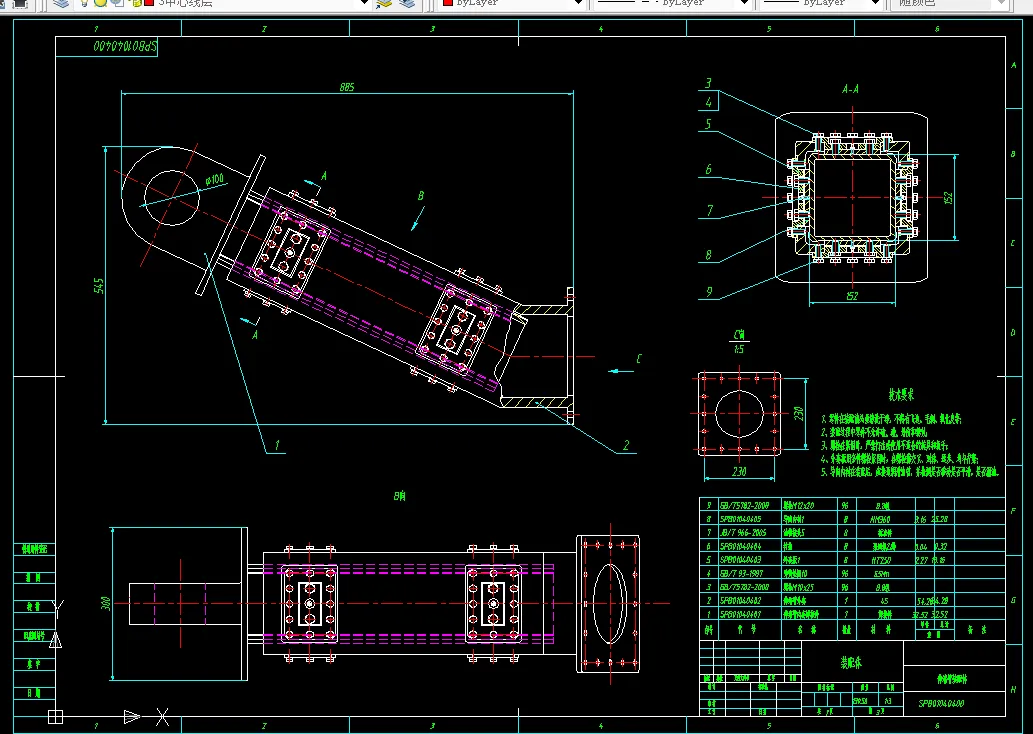Select GB/T5782-2000 in parts list row 9
1033x734 pixels.
pos(744,505)
